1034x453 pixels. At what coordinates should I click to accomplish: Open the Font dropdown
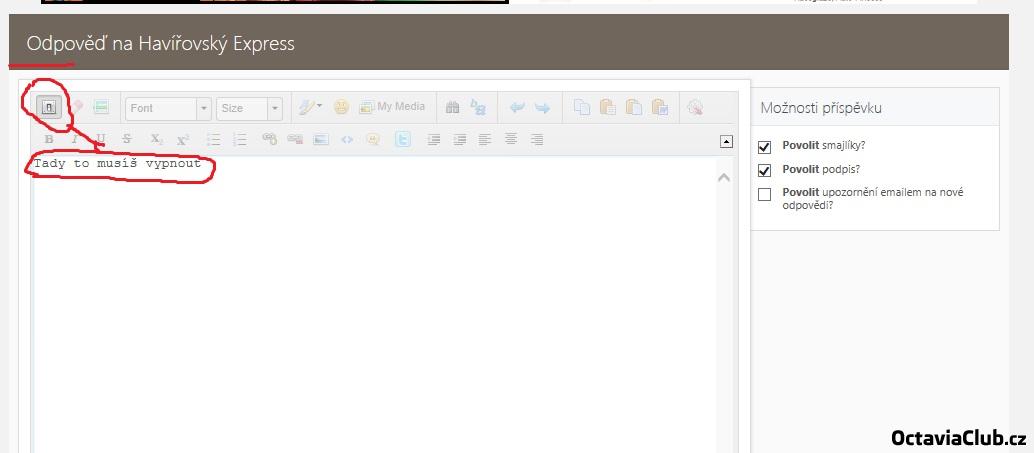pos(168,108)
